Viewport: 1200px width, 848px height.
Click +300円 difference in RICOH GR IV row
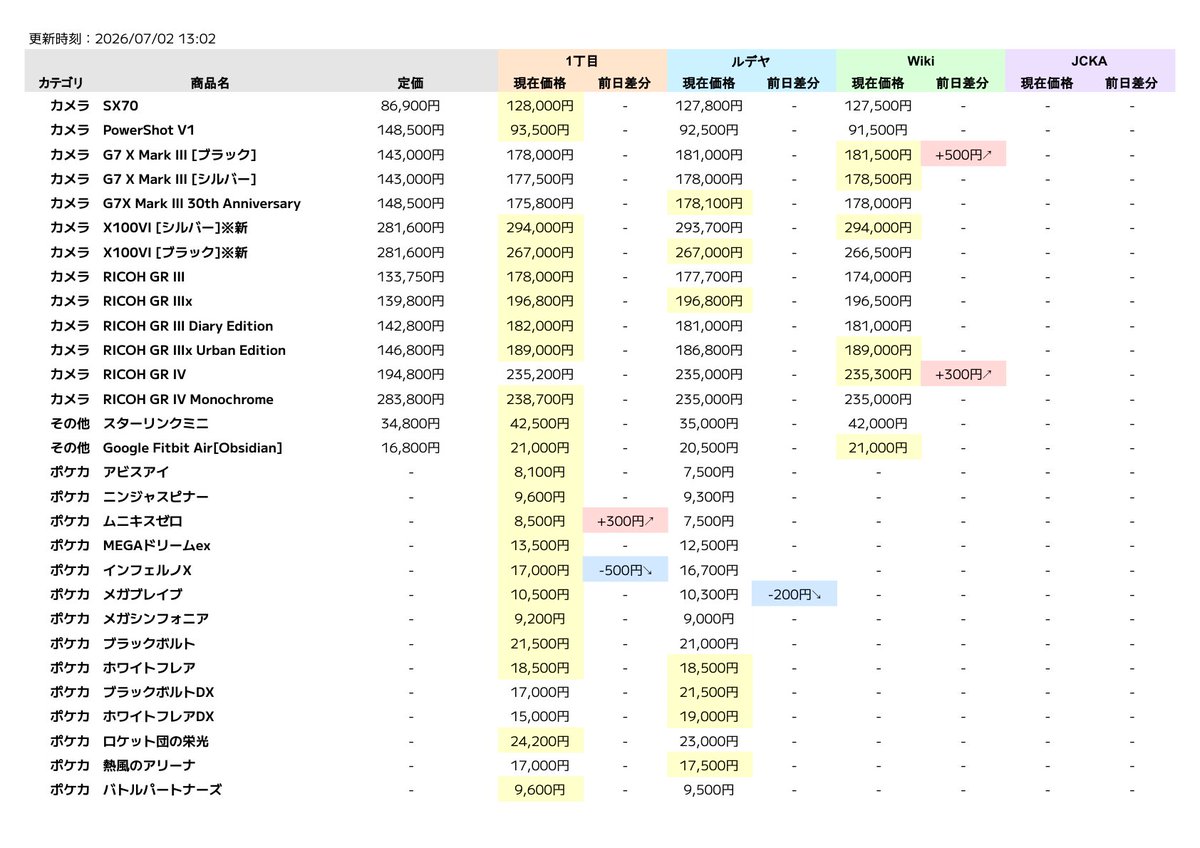point(963,375)
